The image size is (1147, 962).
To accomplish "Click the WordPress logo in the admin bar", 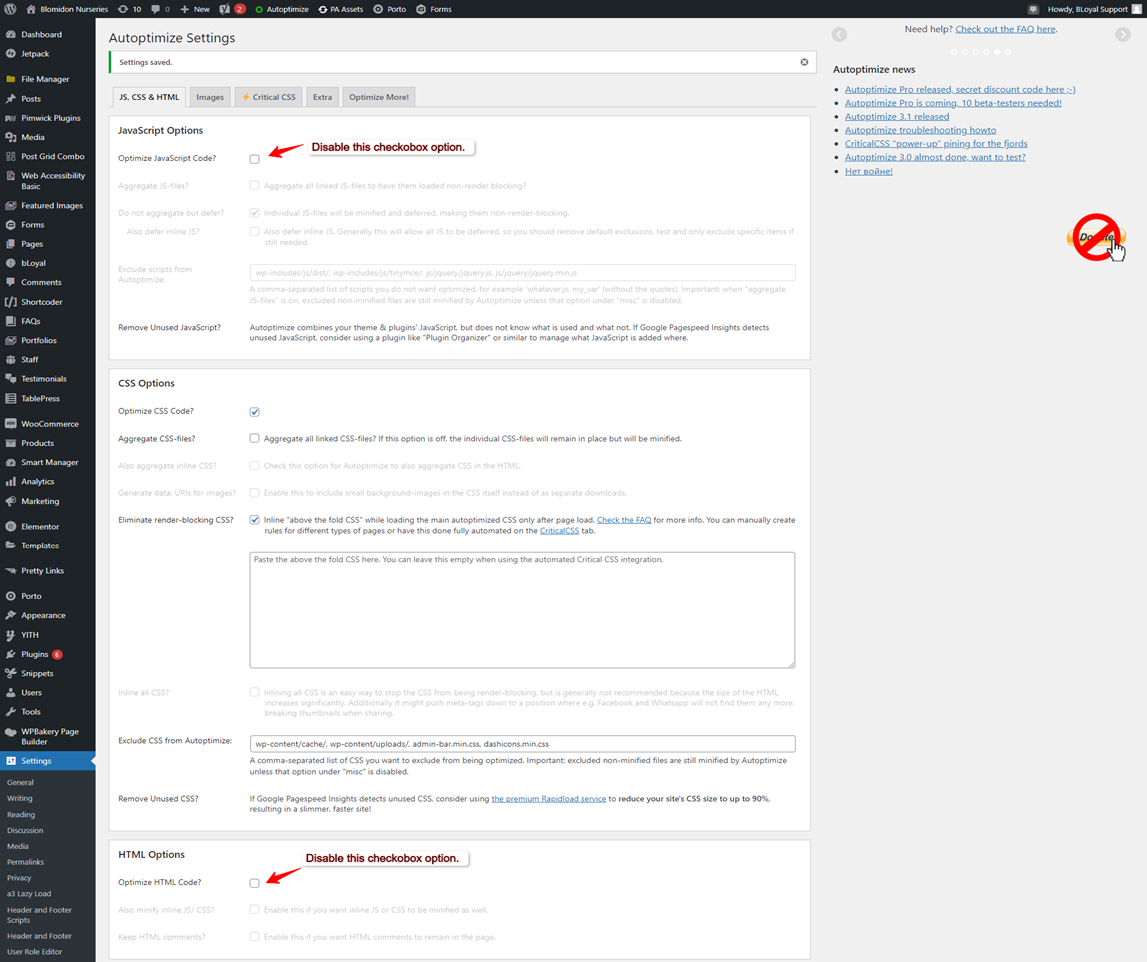I will [x=10, y=10].
